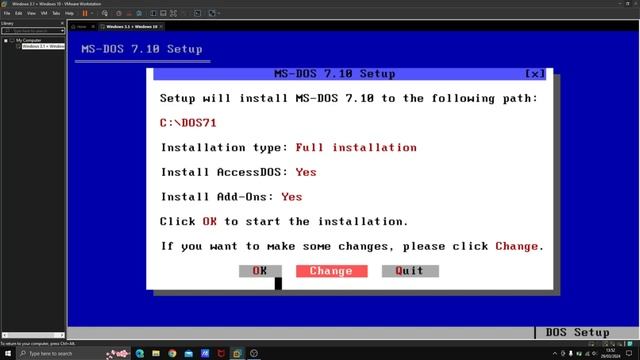Screen dimensions: 640x360
Task: Click the Change button in setup dialog
Action: point(331,271)
